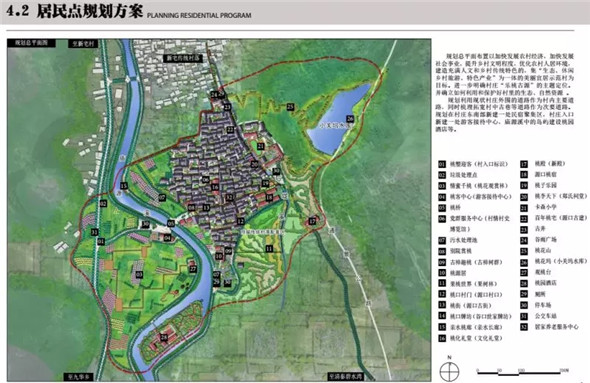590x383 pixels.
Task: Click map marker 27 near the river's west bank
Action: click(x=193, y=269)
